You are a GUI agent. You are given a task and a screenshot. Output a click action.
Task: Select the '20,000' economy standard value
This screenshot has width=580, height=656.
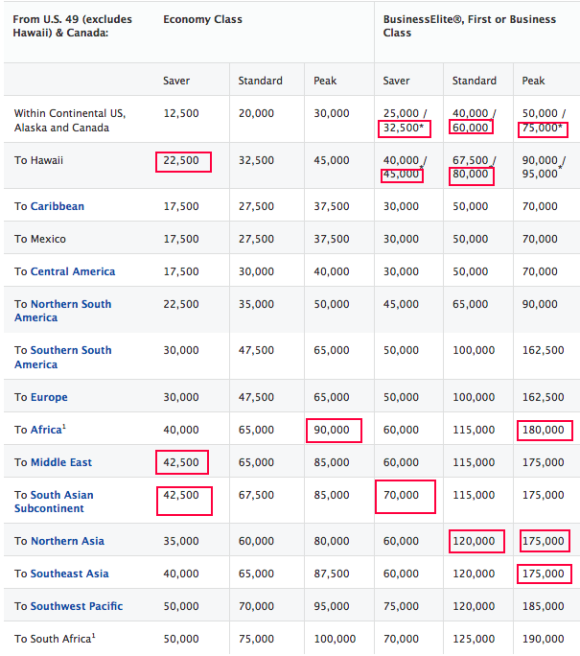[x=256, y=113]
